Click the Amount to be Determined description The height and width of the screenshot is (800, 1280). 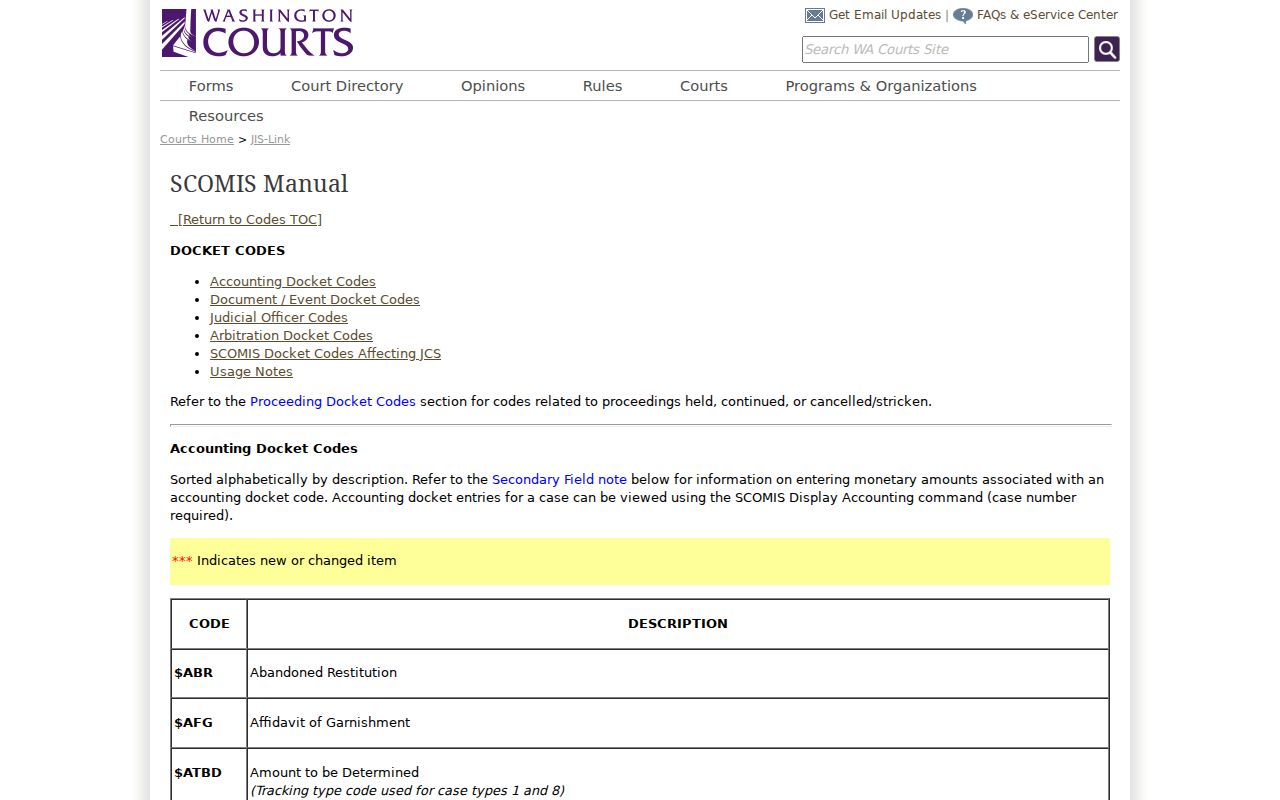[x=334, y=772]
